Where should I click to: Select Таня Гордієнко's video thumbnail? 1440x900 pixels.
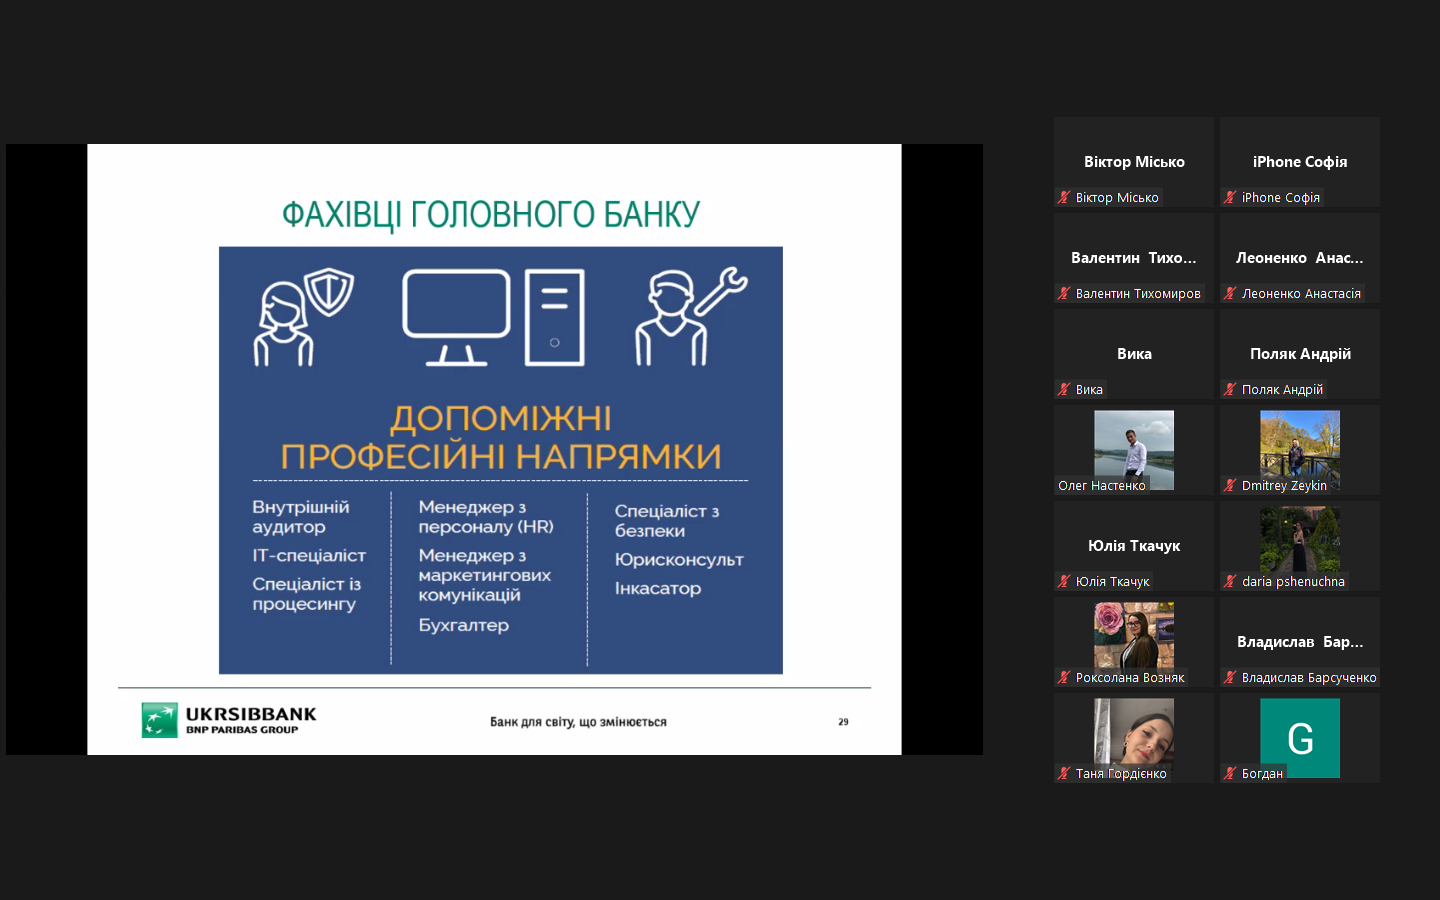coord(1134,732)
